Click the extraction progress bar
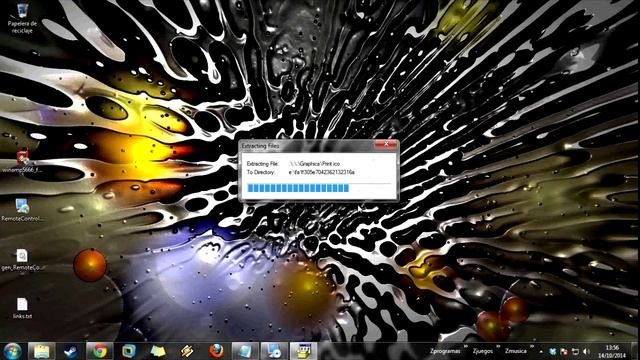This screenshot has width=640, height=360. (x=319, y=188)
